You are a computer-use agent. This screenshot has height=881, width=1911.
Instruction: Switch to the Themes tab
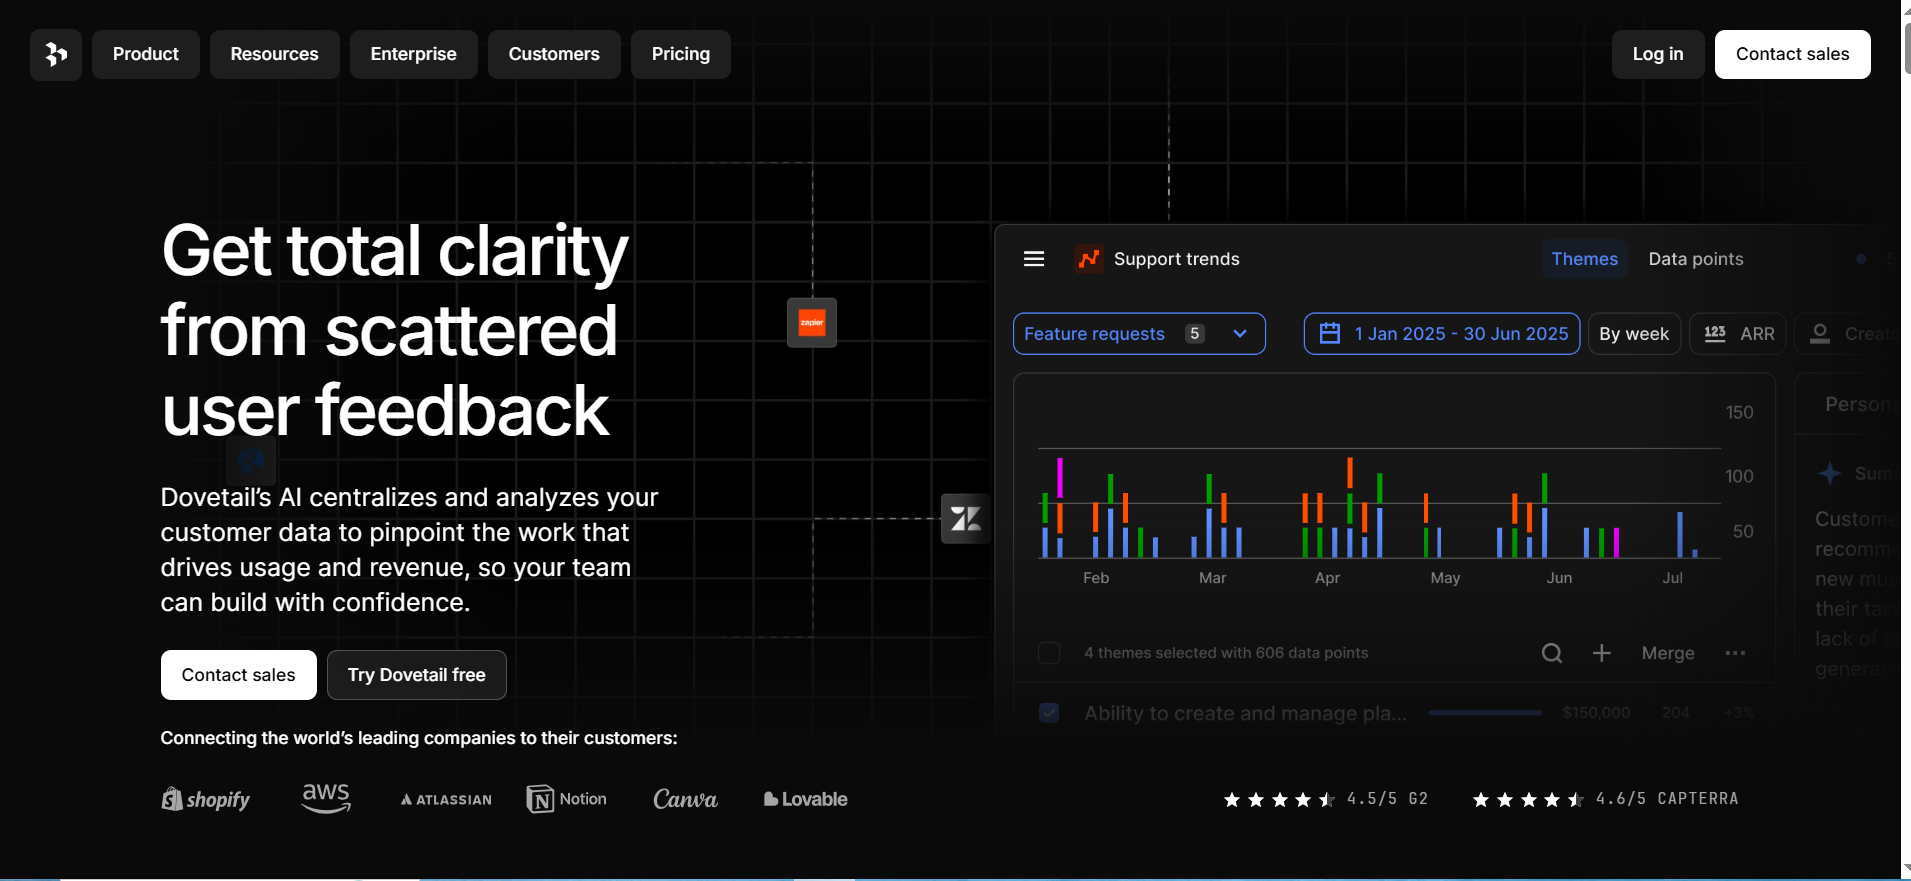tap(1585, 259)
